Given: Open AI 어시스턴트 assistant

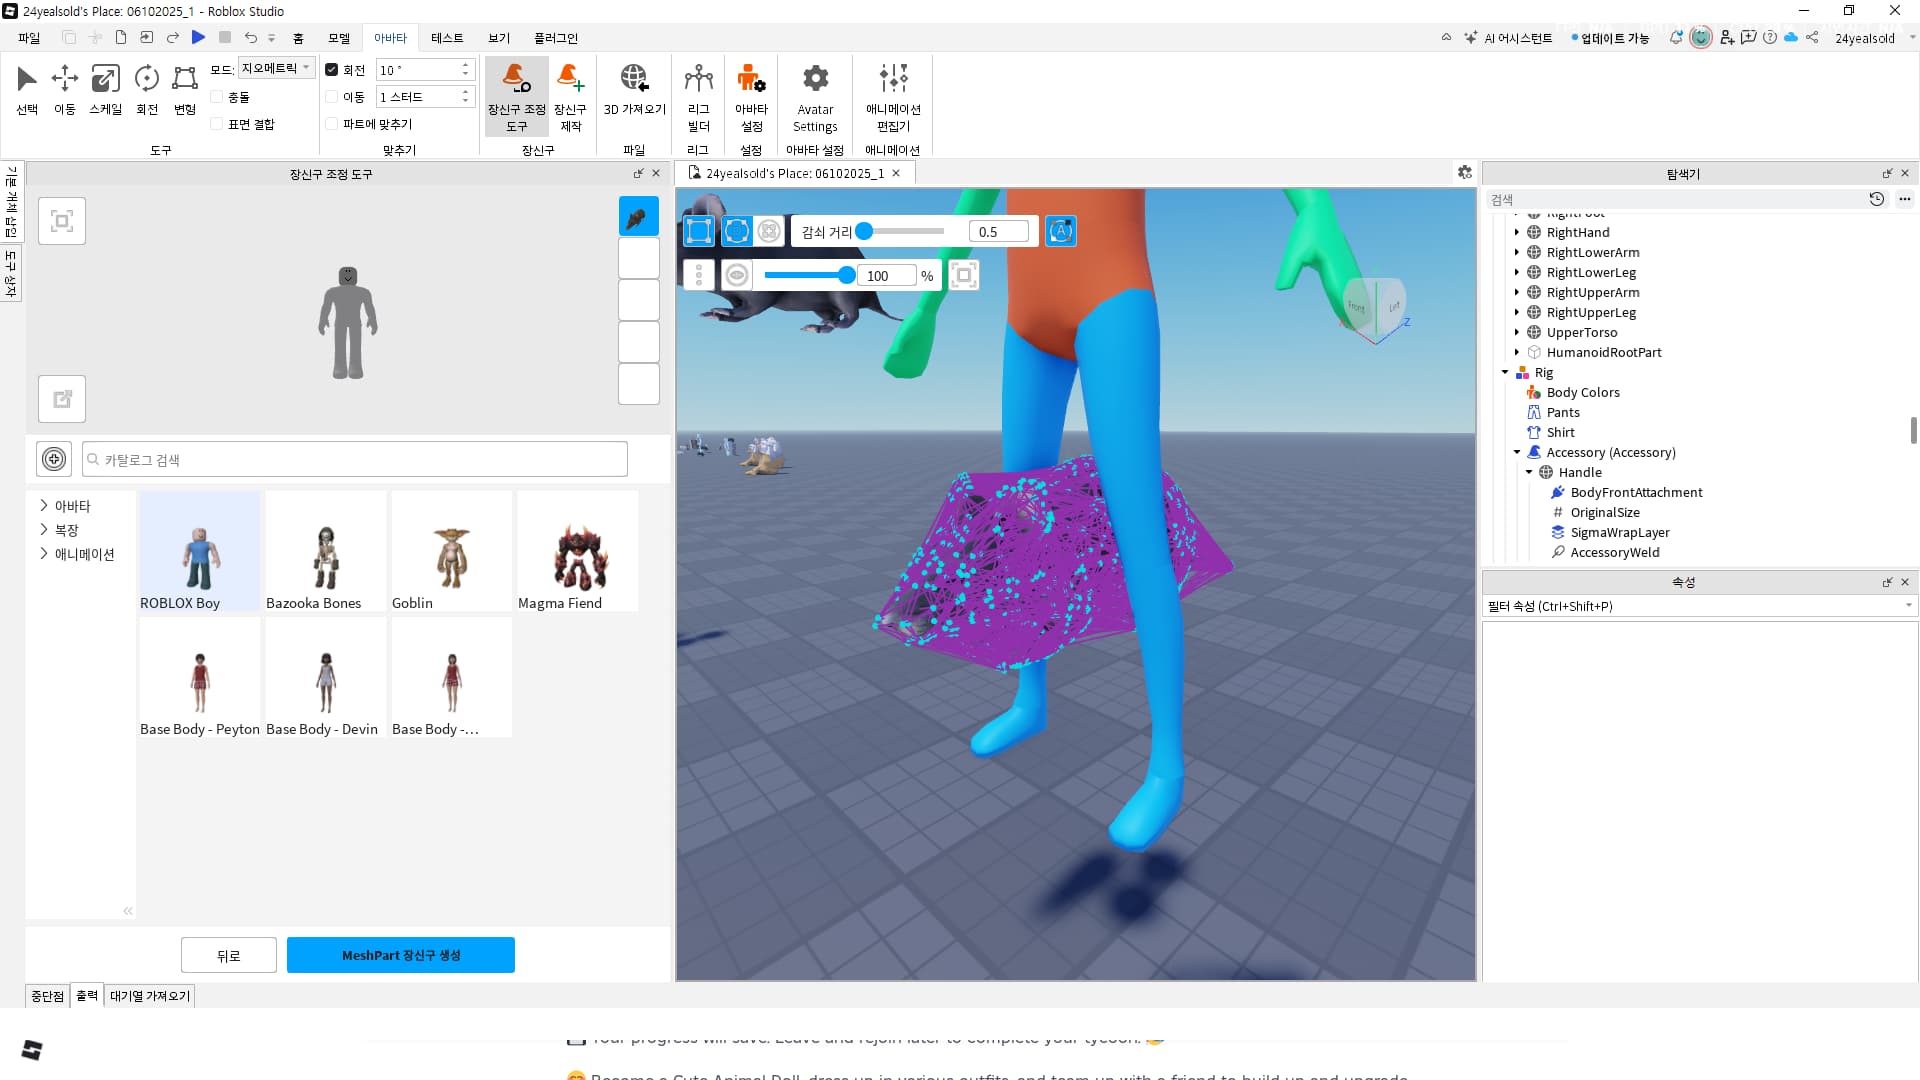Looking at the screenshot, I should pos(1509,38).
